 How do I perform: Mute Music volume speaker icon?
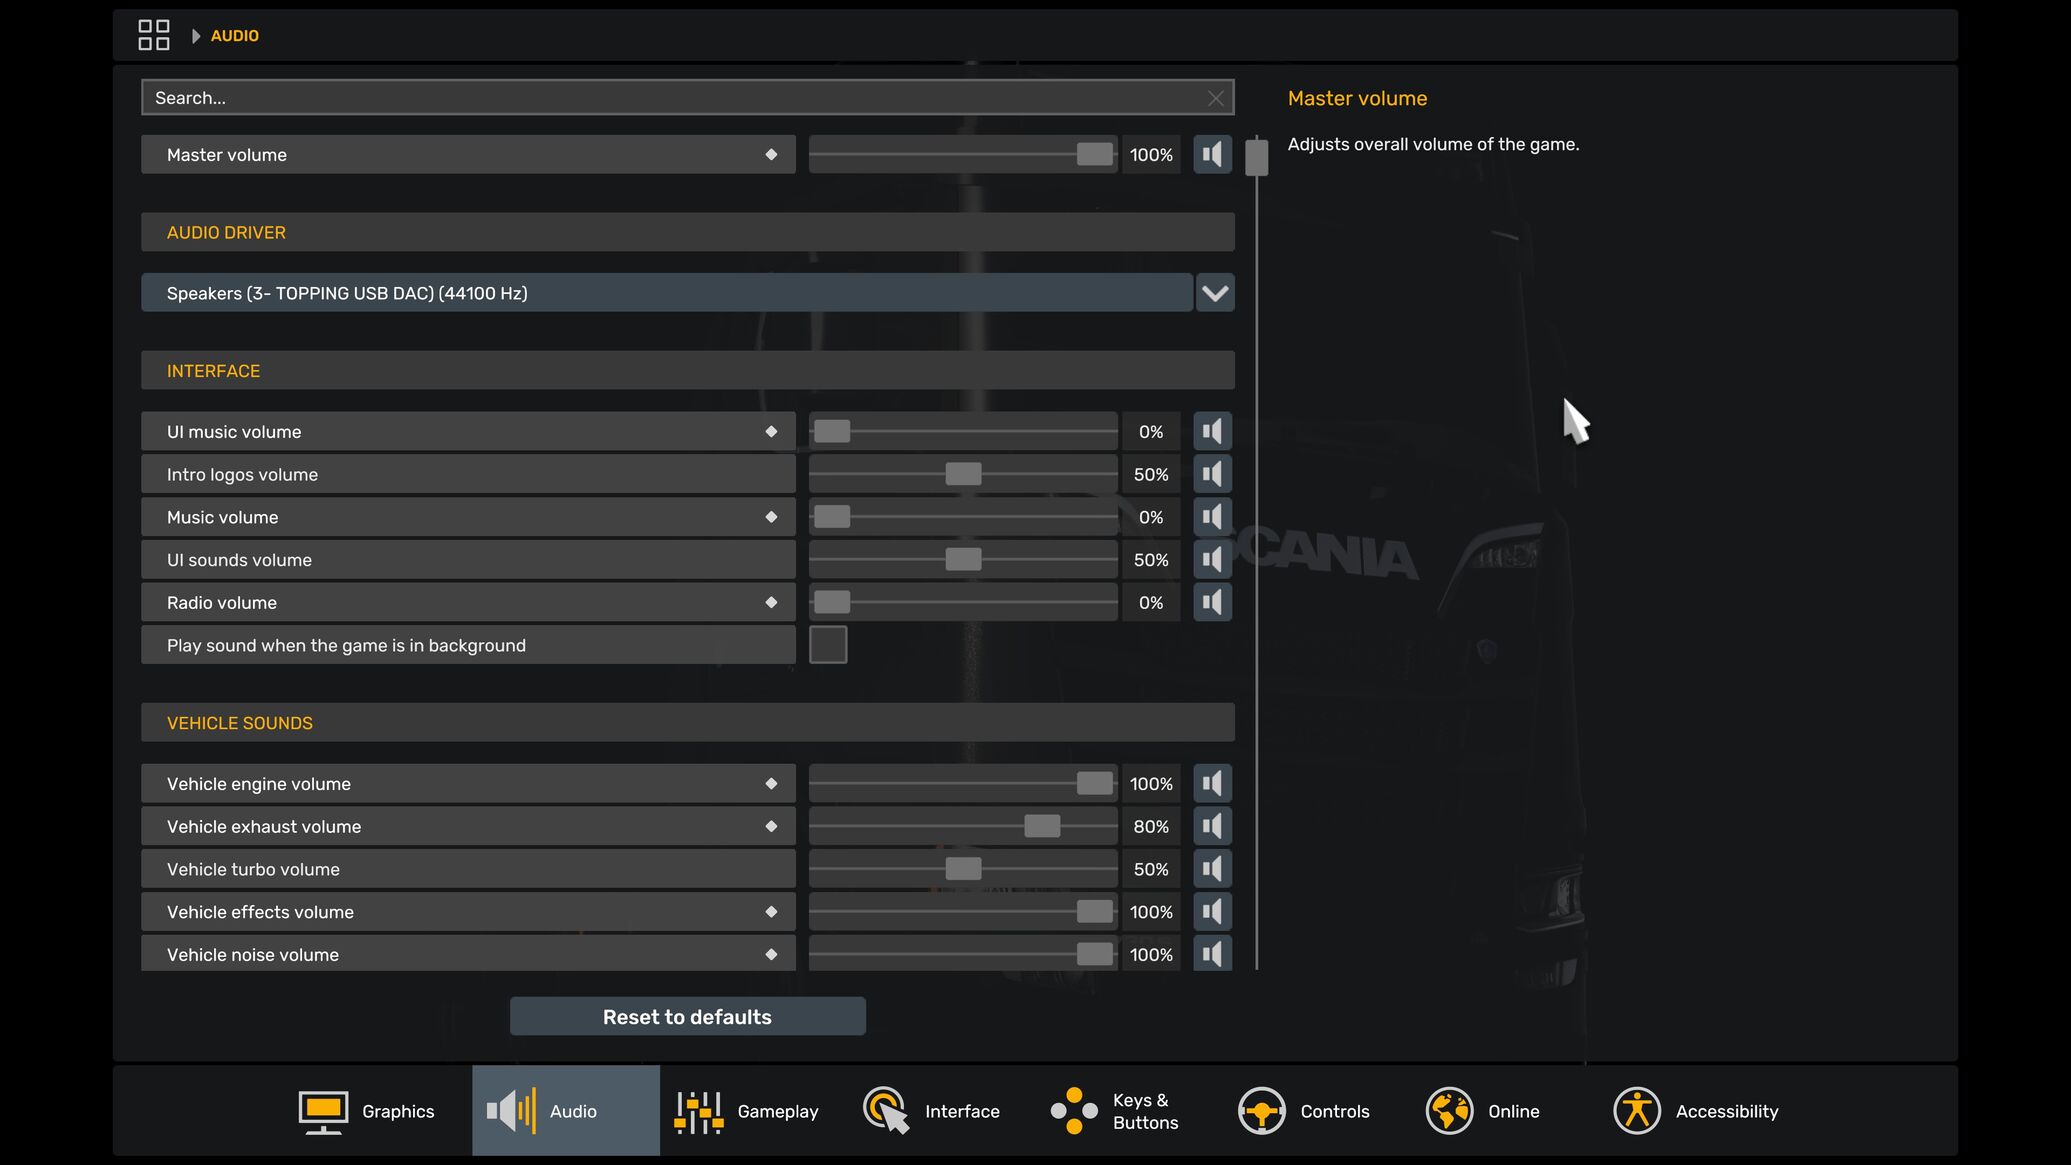[x=1212, y=517]
